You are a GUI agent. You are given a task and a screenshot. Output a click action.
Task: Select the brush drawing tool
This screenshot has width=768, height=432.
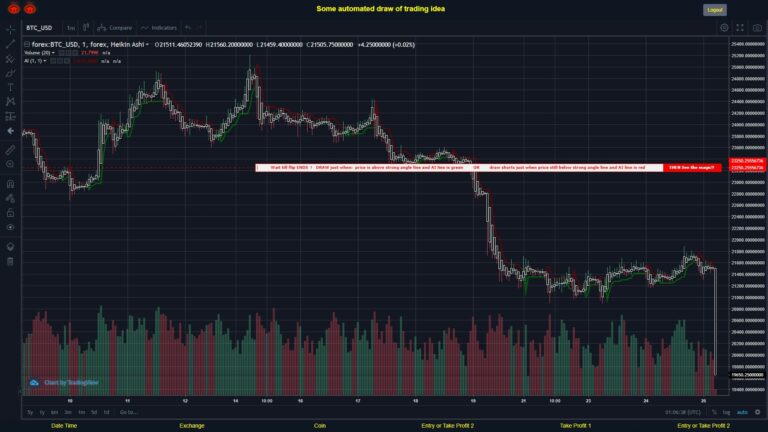[x=10, y=73]
